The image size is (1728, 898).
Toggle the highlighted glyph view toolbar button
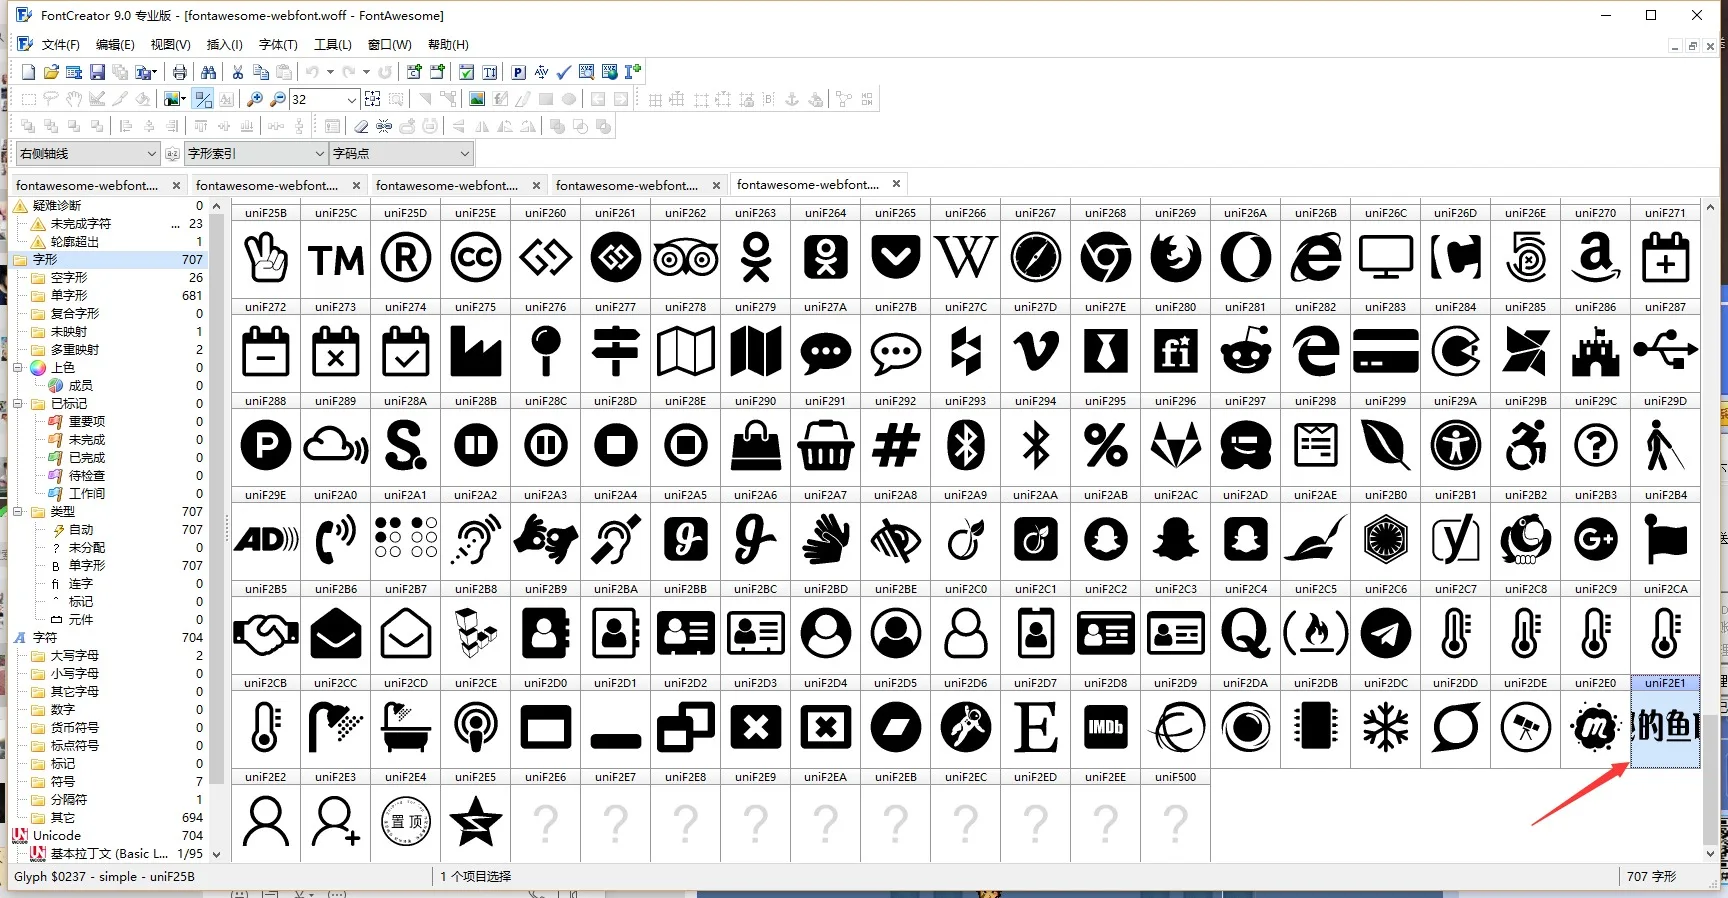pos(203,99)
